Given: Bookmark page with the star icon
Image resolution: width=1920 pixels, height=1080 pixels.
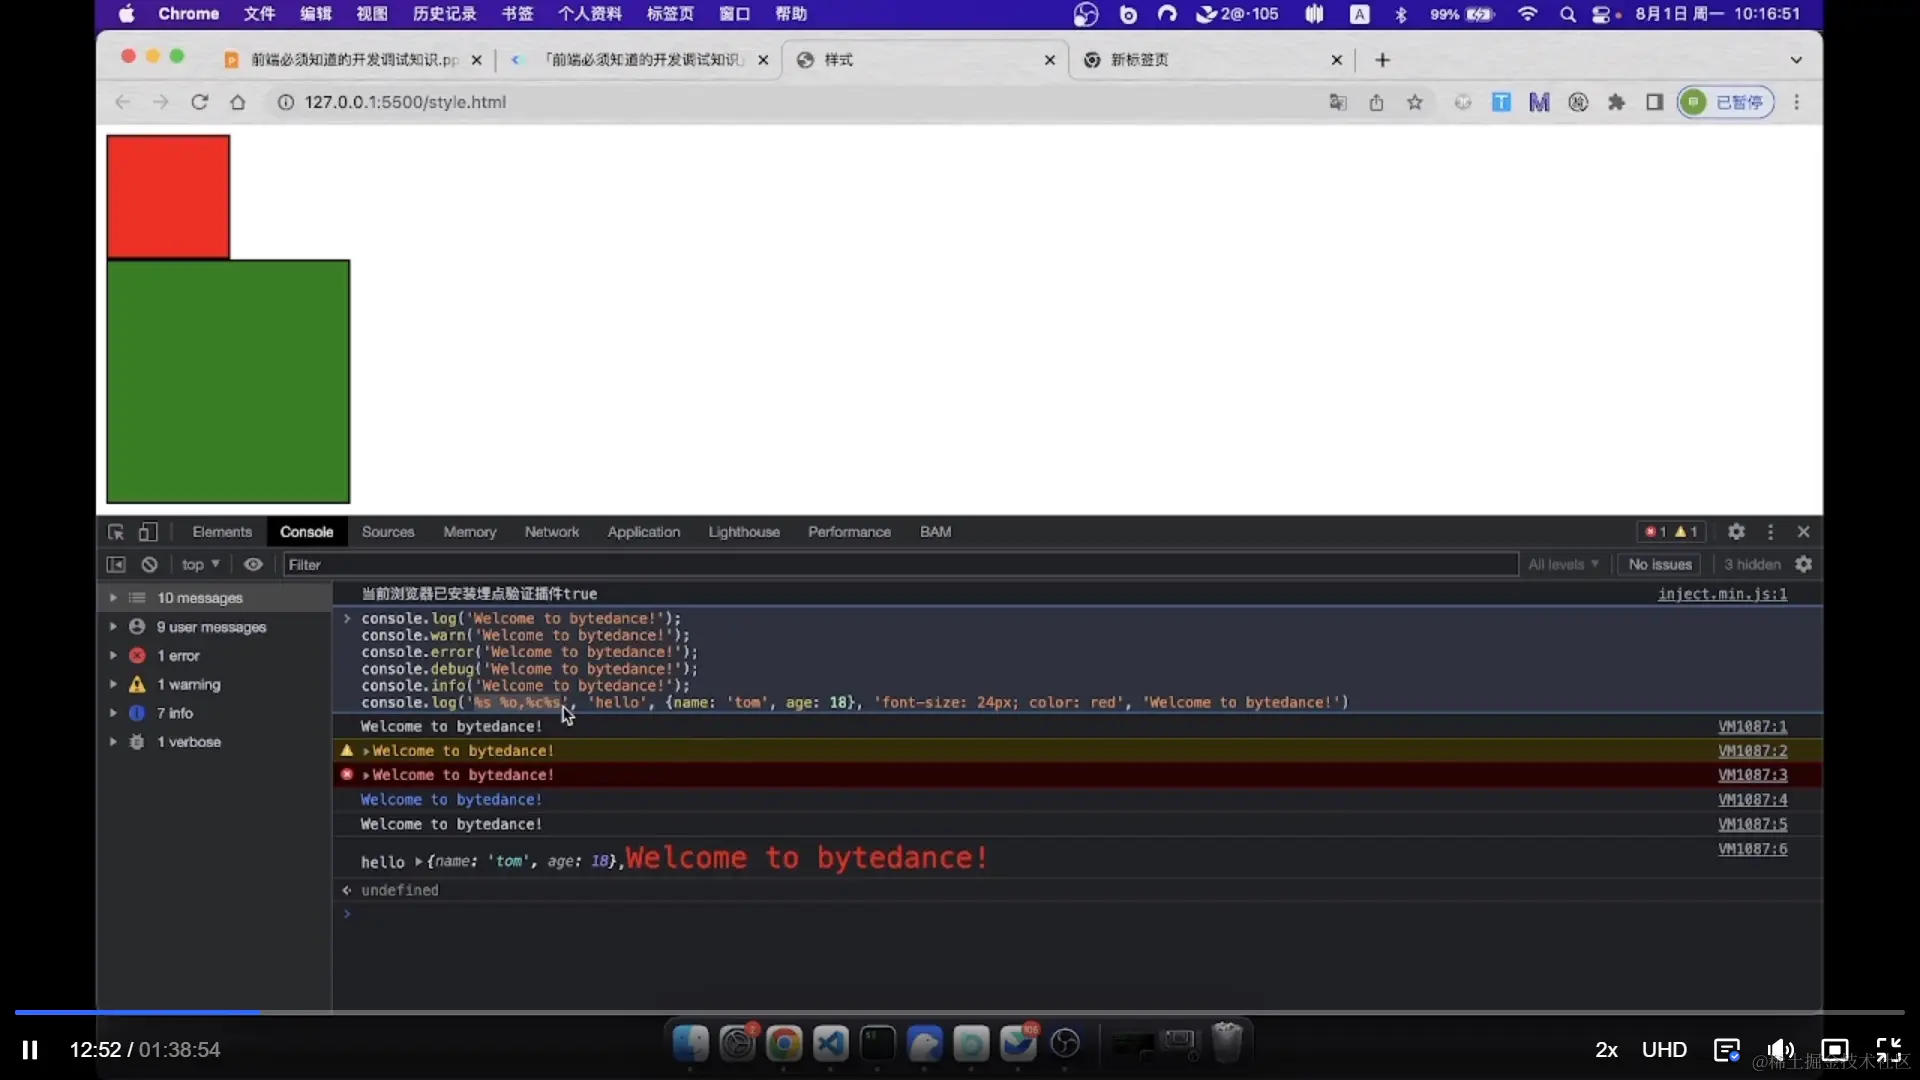Looking at the screenshot, I should click(x=1414, y=102).
